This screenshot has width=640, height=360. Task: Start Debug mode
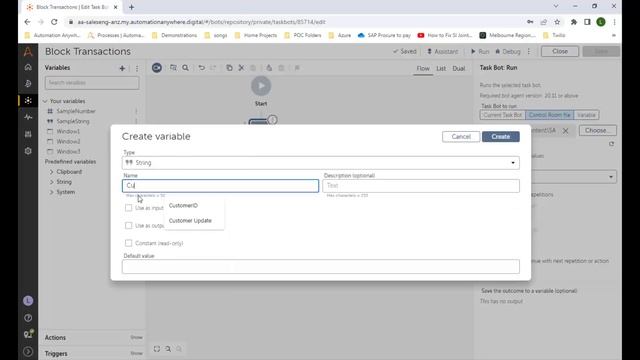click(507, 51)
